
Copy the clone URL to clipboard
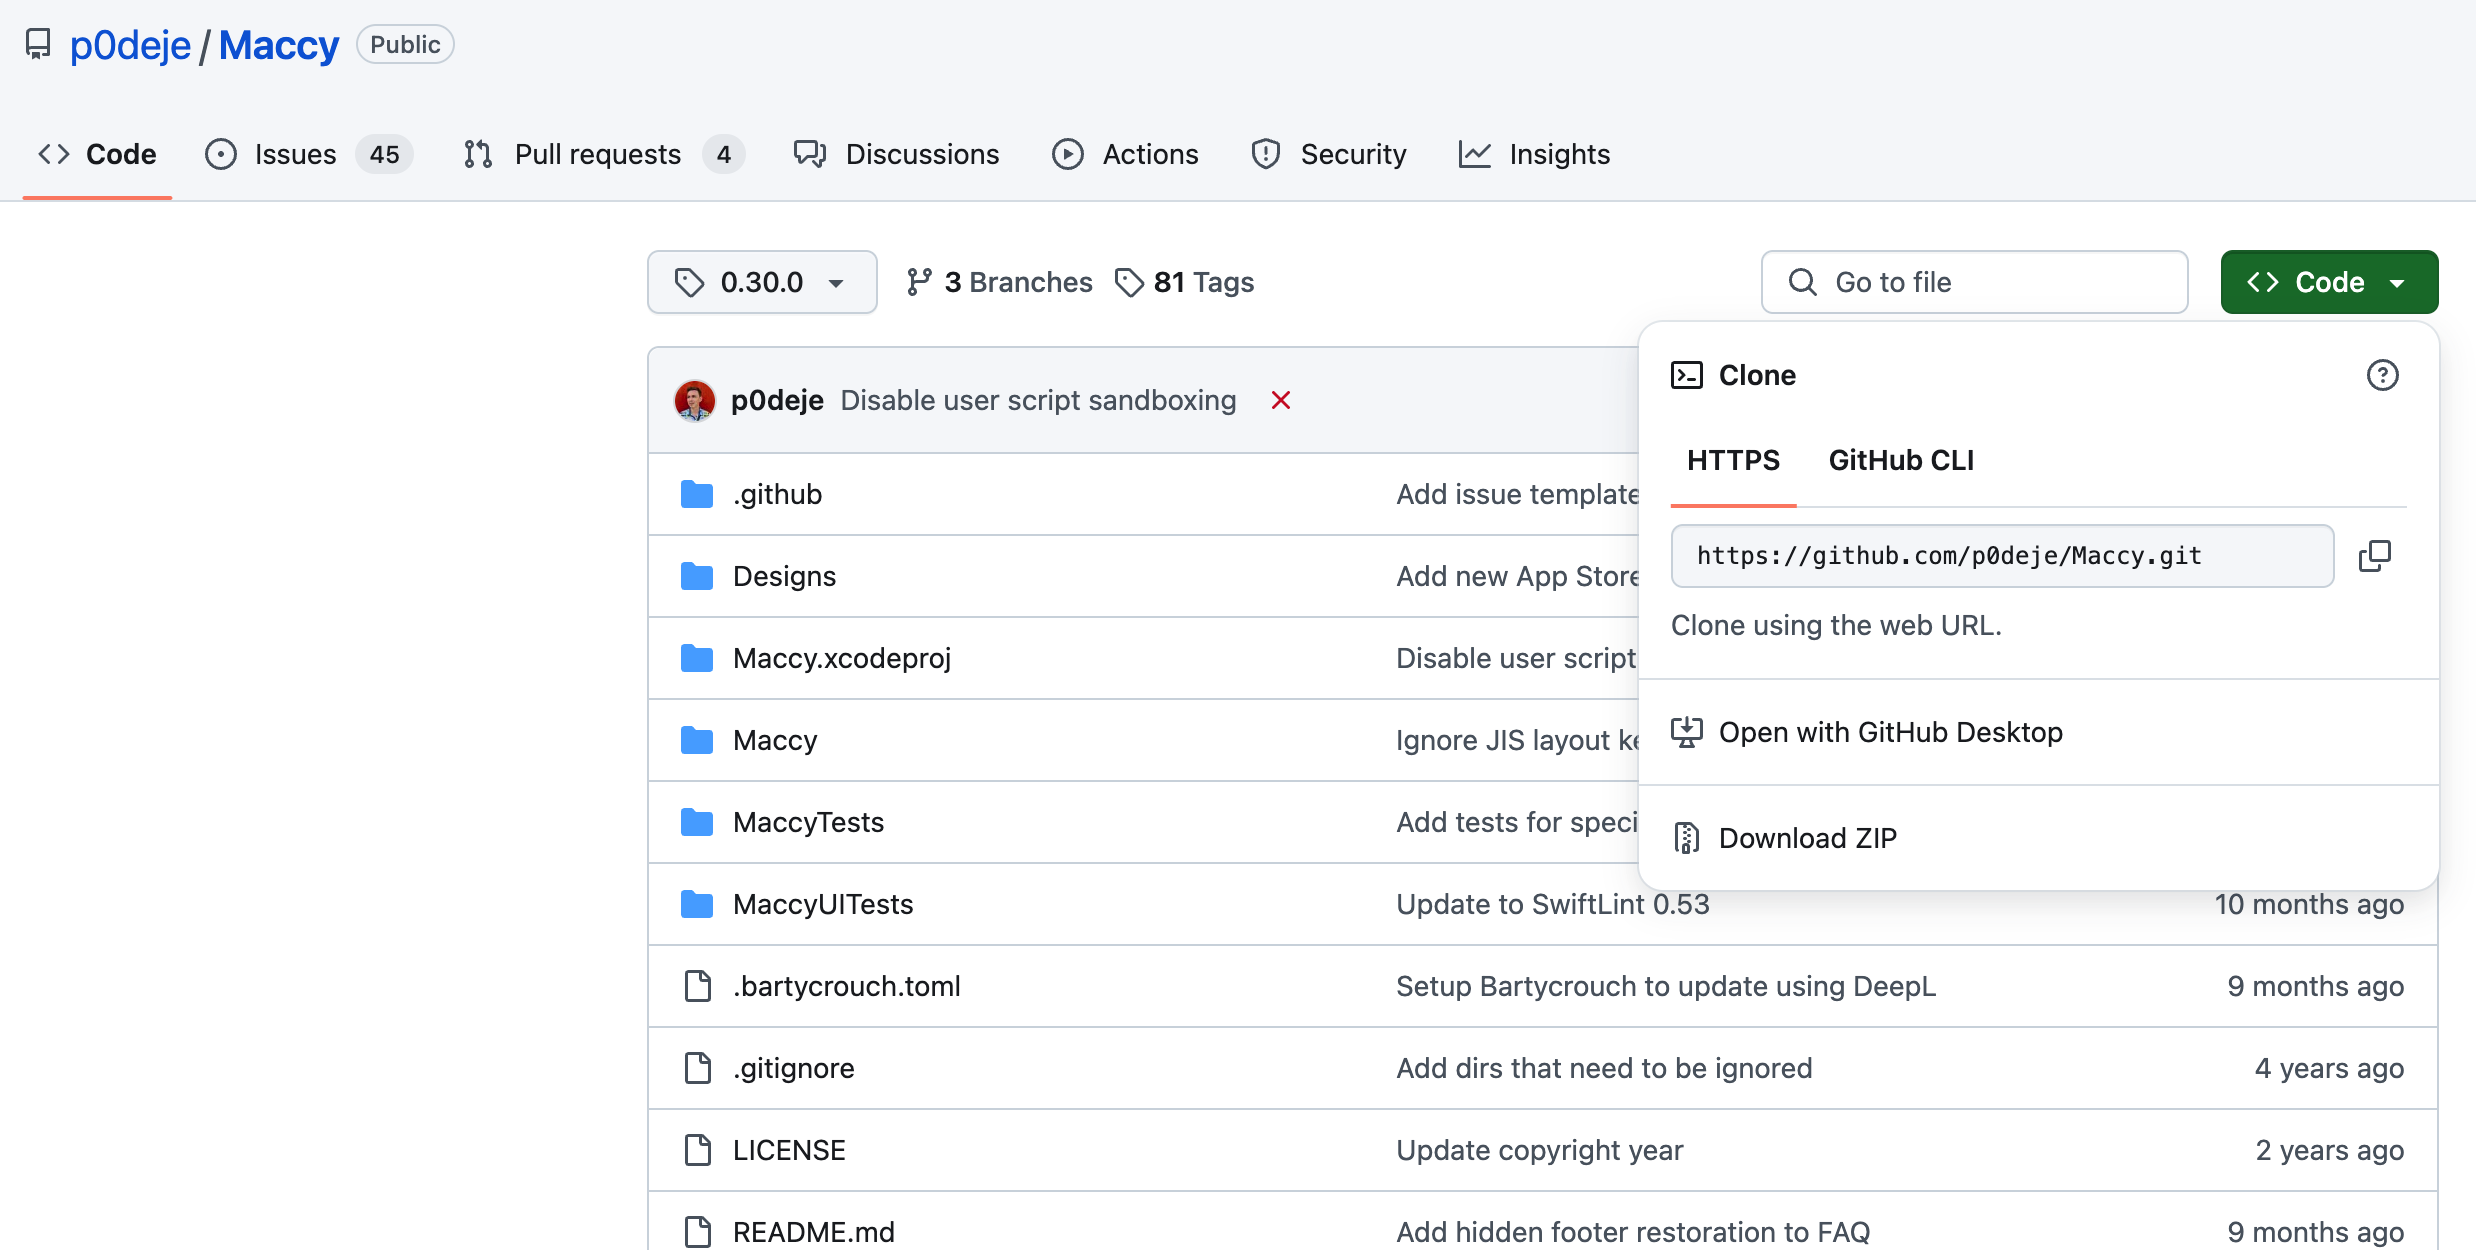tap(2375, 556)
